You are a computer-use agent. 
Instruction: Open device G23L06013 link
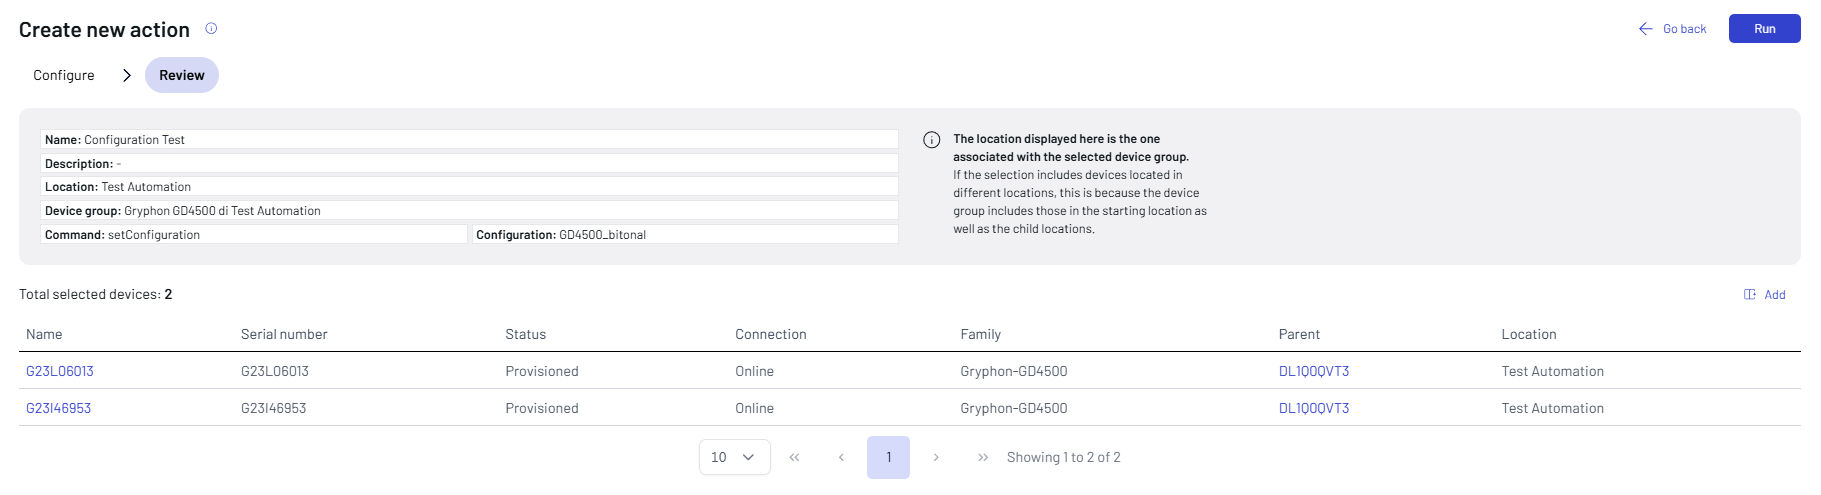coord(60,371)
